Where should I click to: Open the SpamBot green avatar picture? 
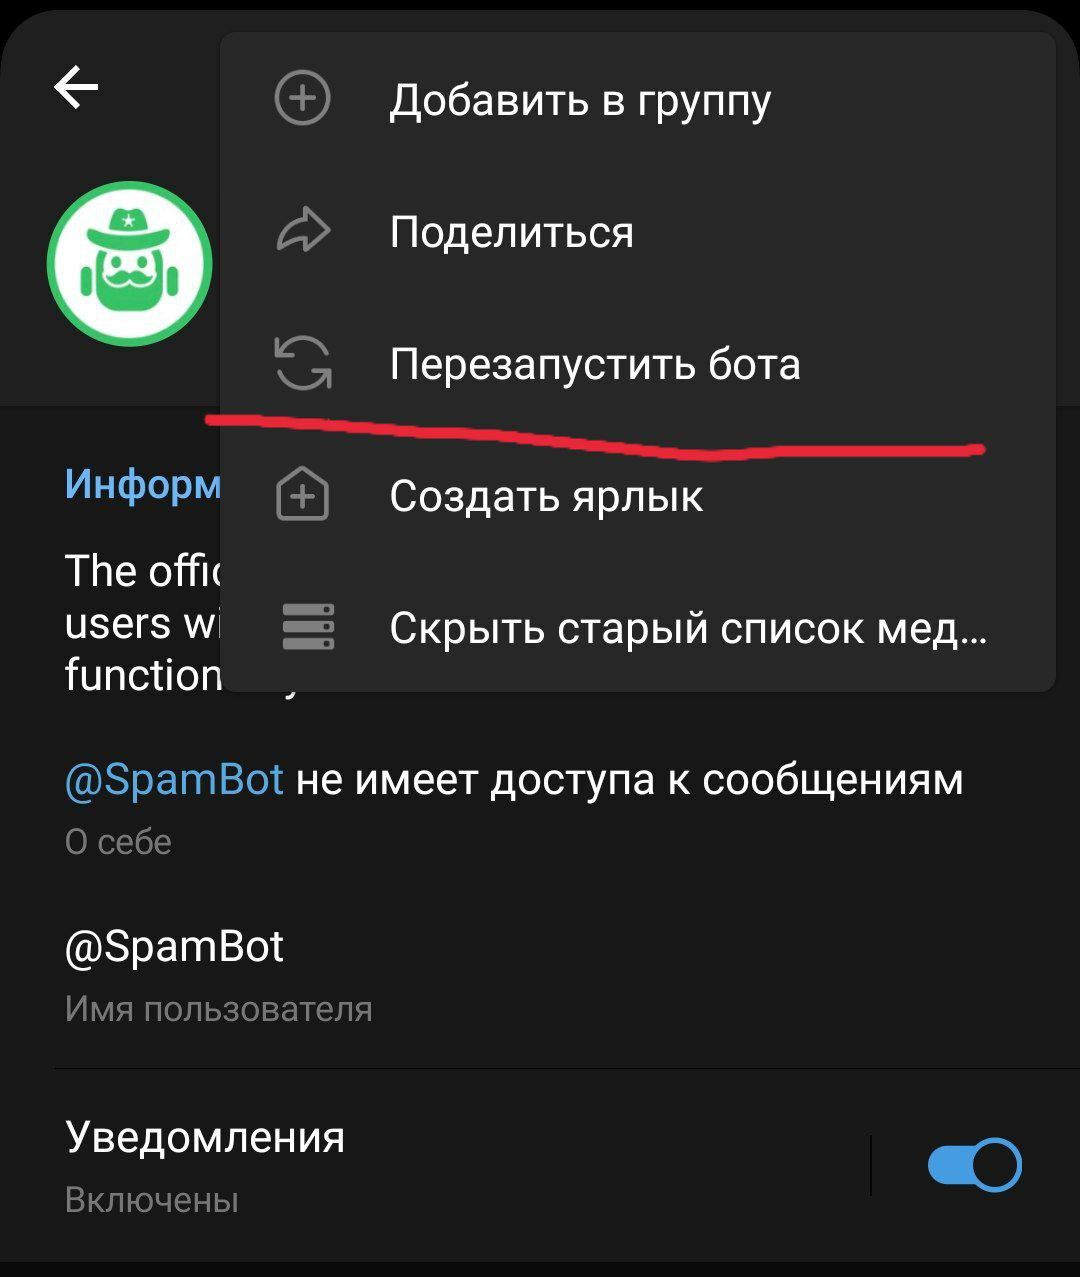point(130,264)
